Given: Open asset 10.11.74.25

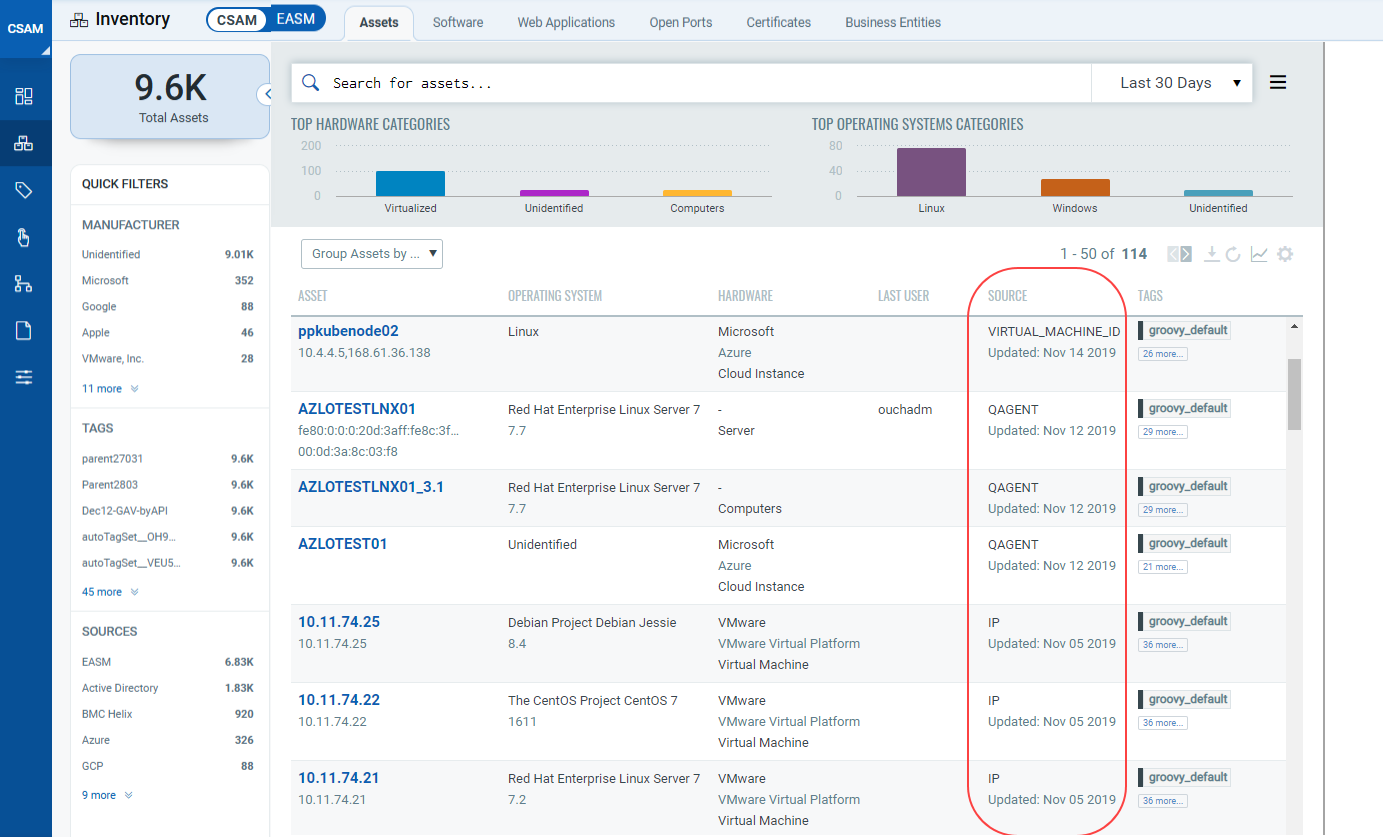Looking at the screenshot, I should click(x=339, y=622).
